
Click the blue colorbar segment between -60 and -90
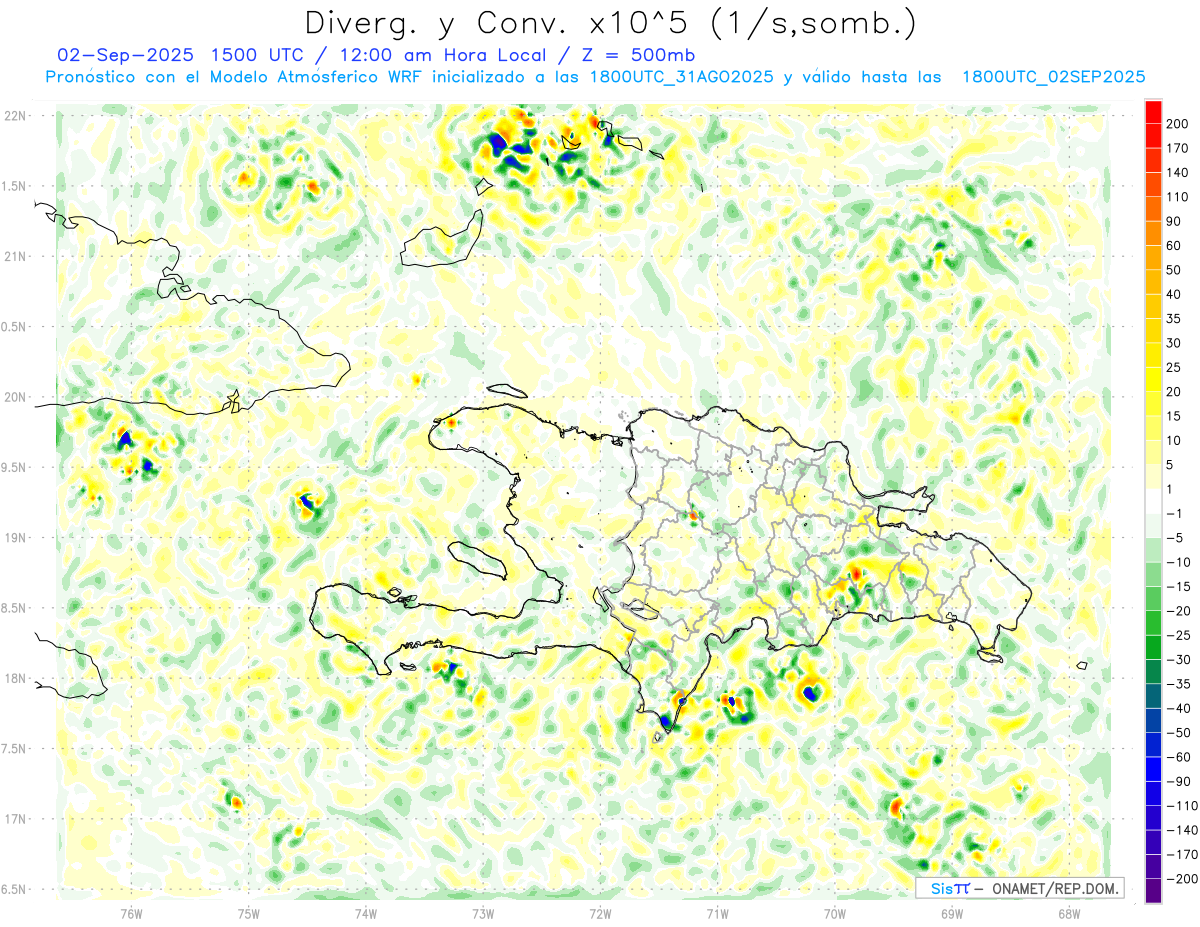pyautogui.click(x=1153, y=769)
